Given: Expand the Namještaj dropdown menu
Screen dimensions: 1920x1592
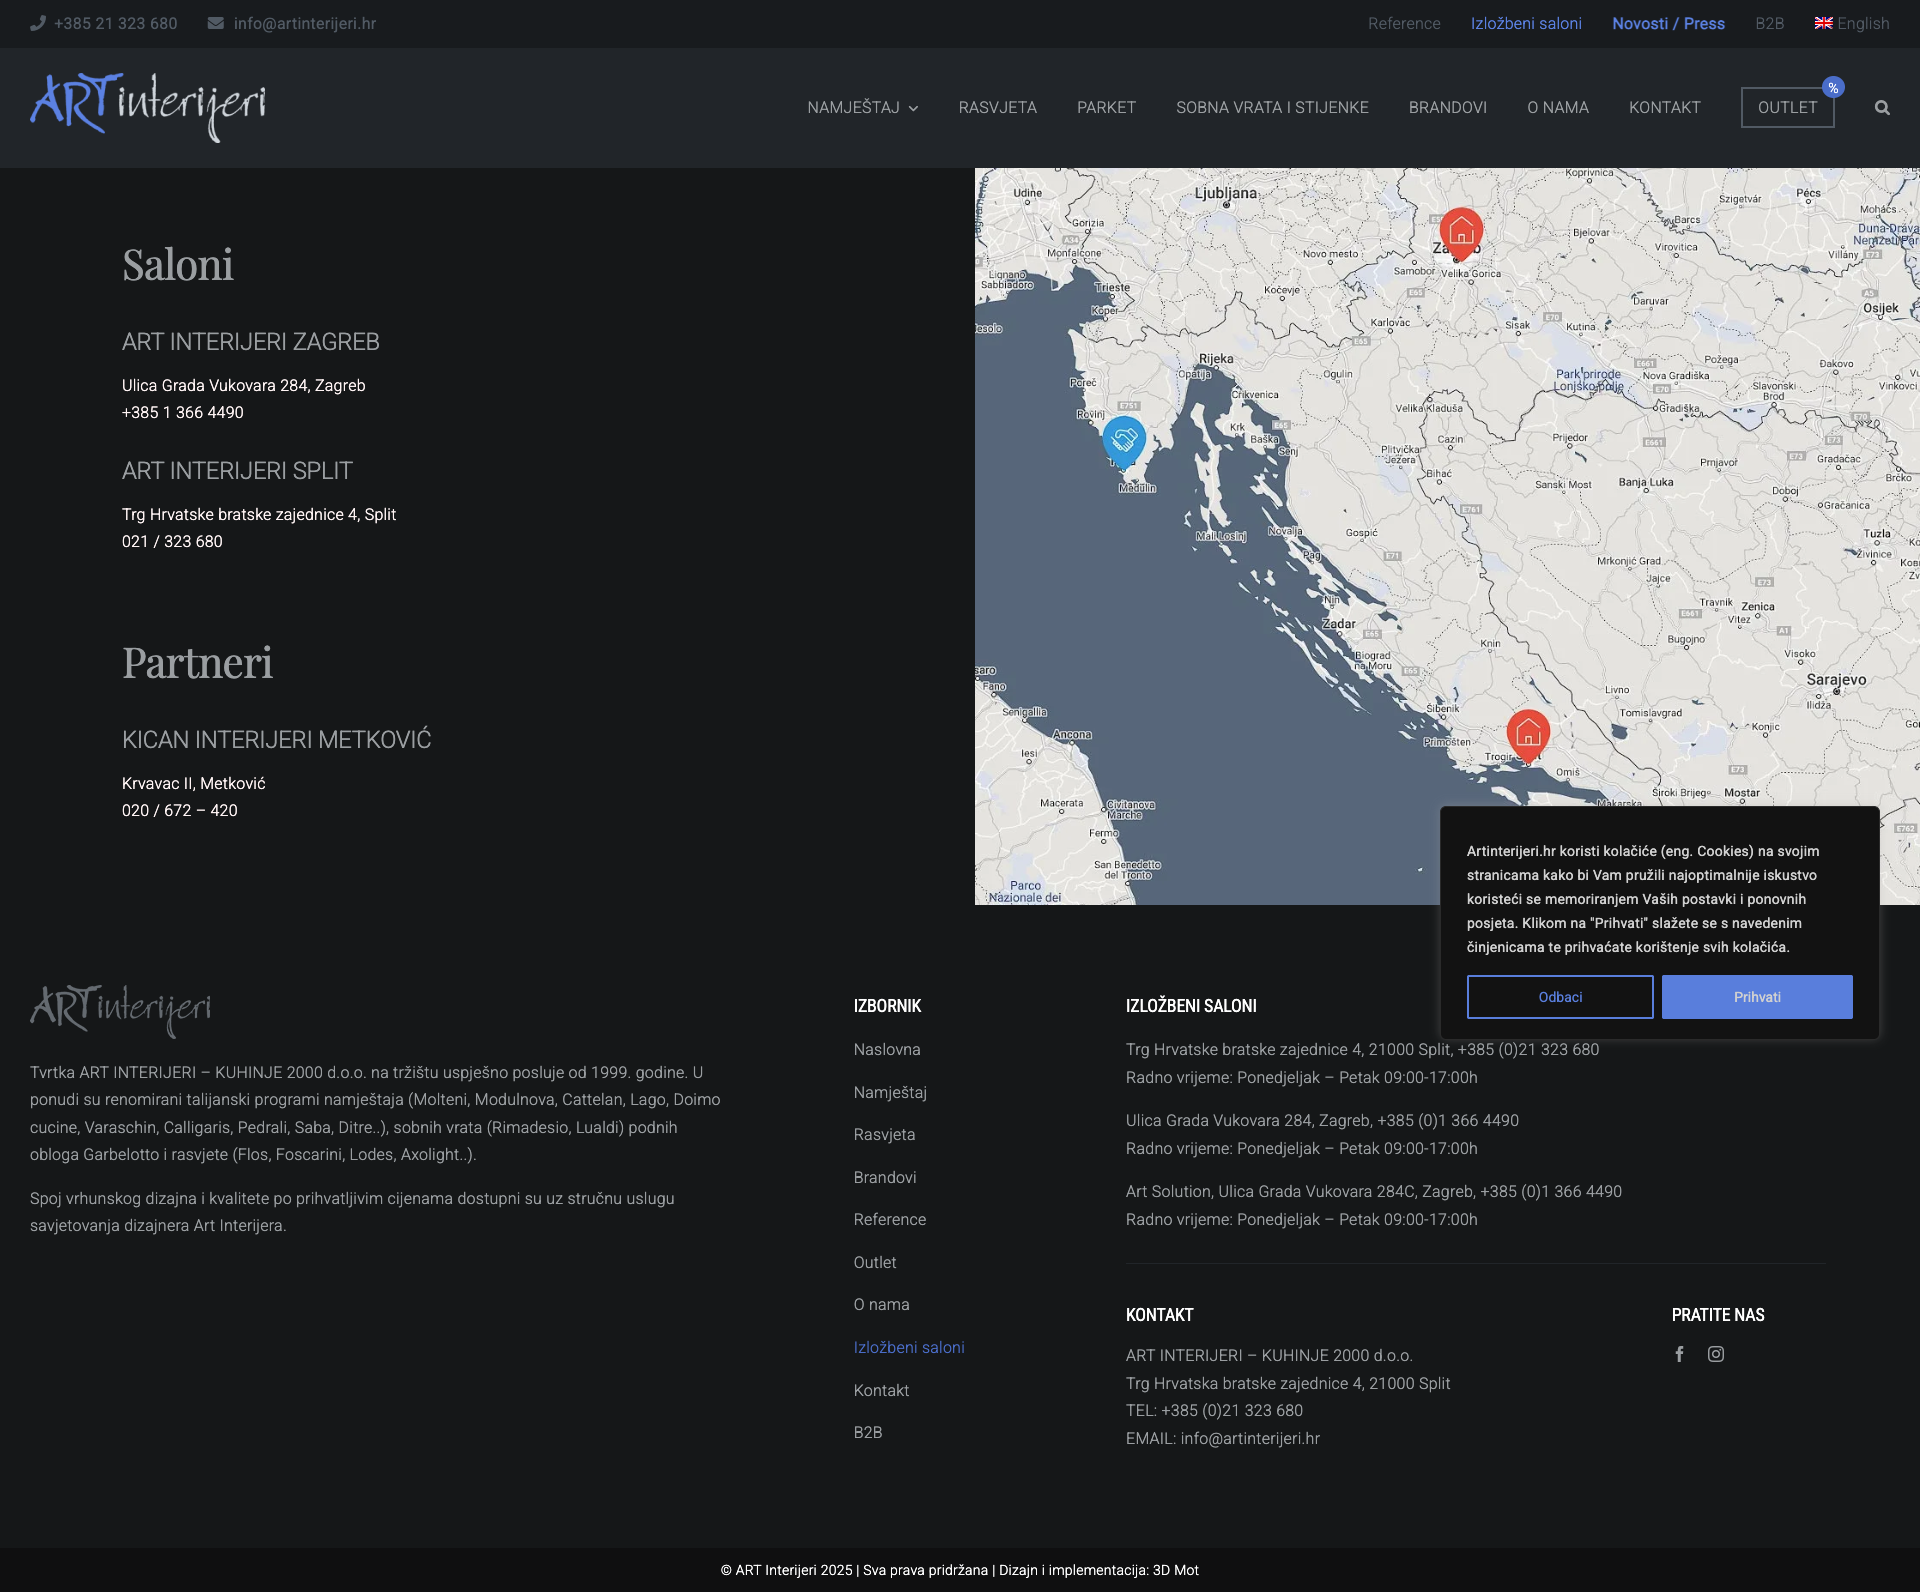Looking at the screenshot, I should click(x=862, y=107).
